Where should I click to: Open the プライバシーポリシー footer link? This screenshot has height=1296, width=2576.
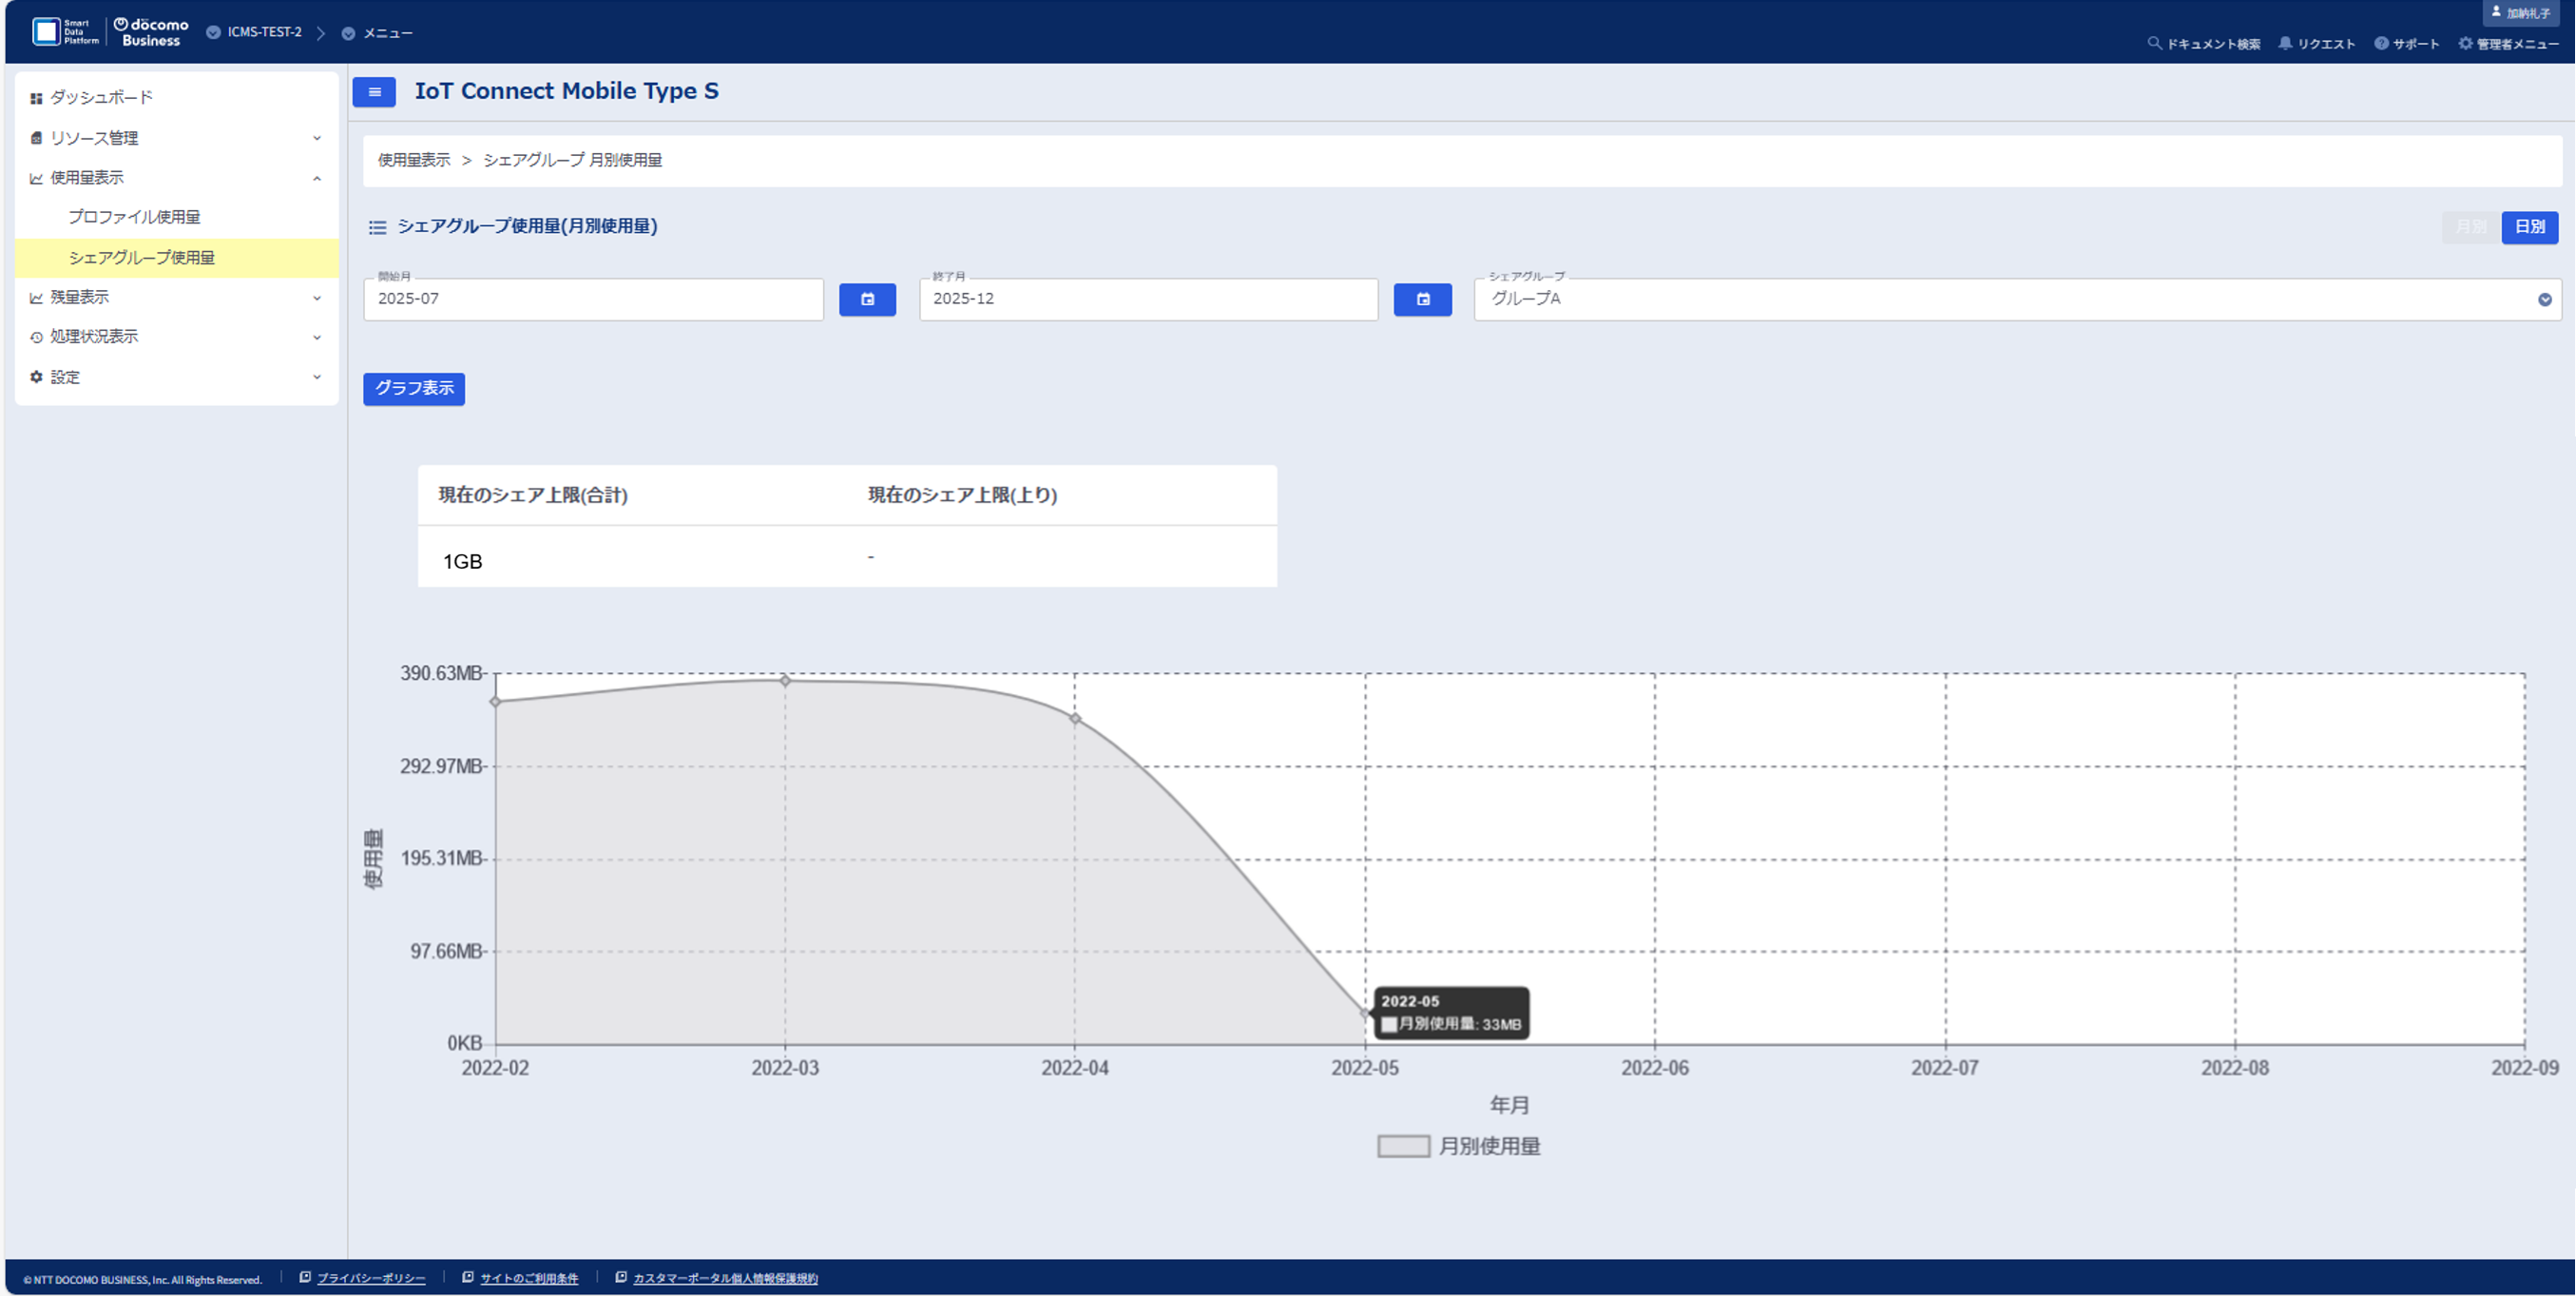tap(371, 1278)
